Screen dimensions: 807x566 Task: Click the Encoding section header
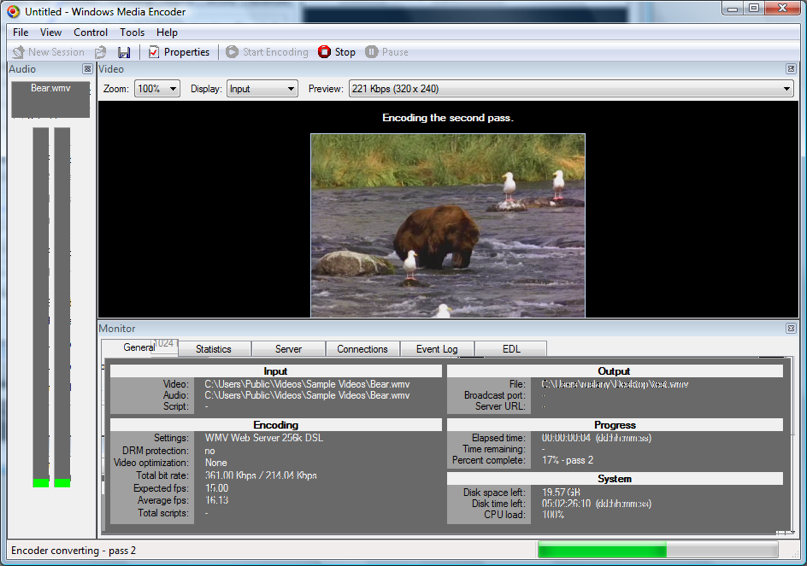point(276,425)
